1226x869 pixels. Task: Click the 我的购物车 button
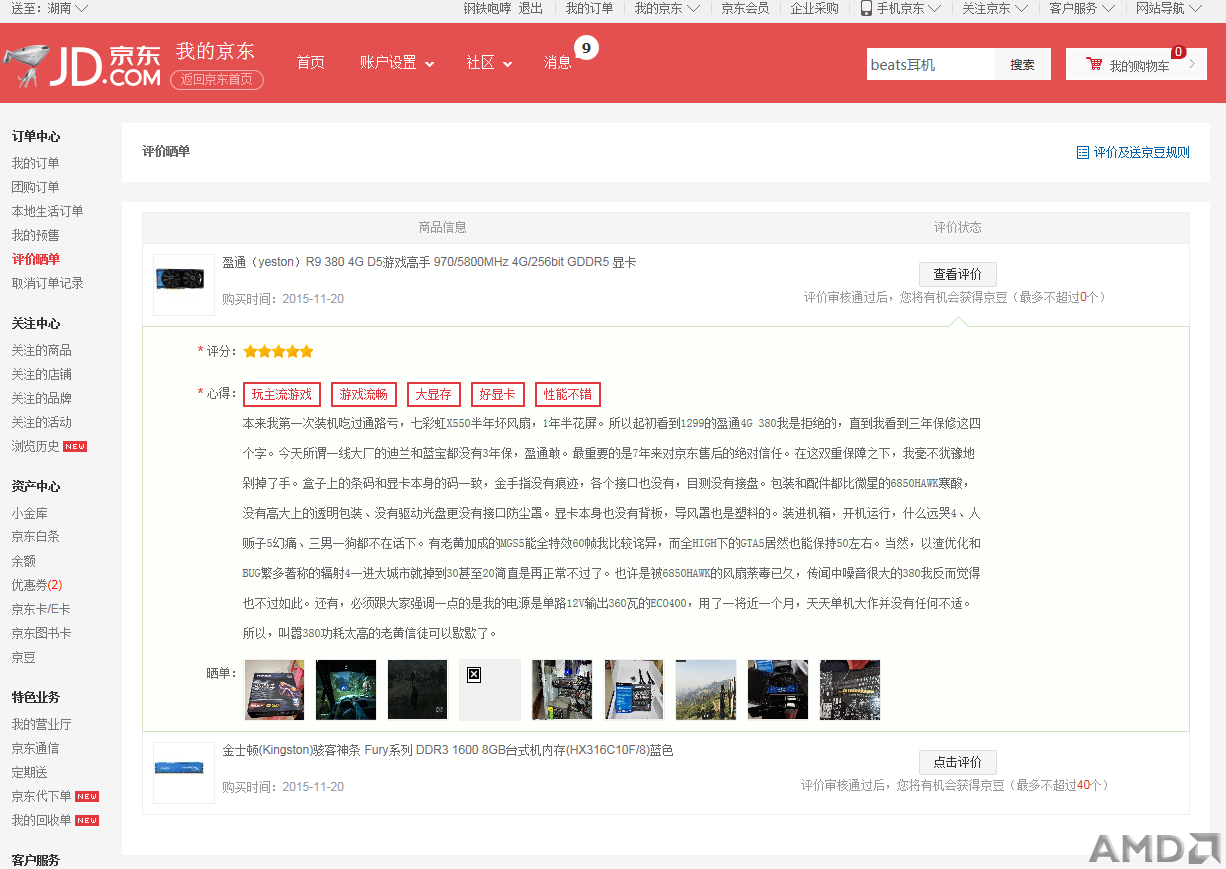coord(1136,64)
